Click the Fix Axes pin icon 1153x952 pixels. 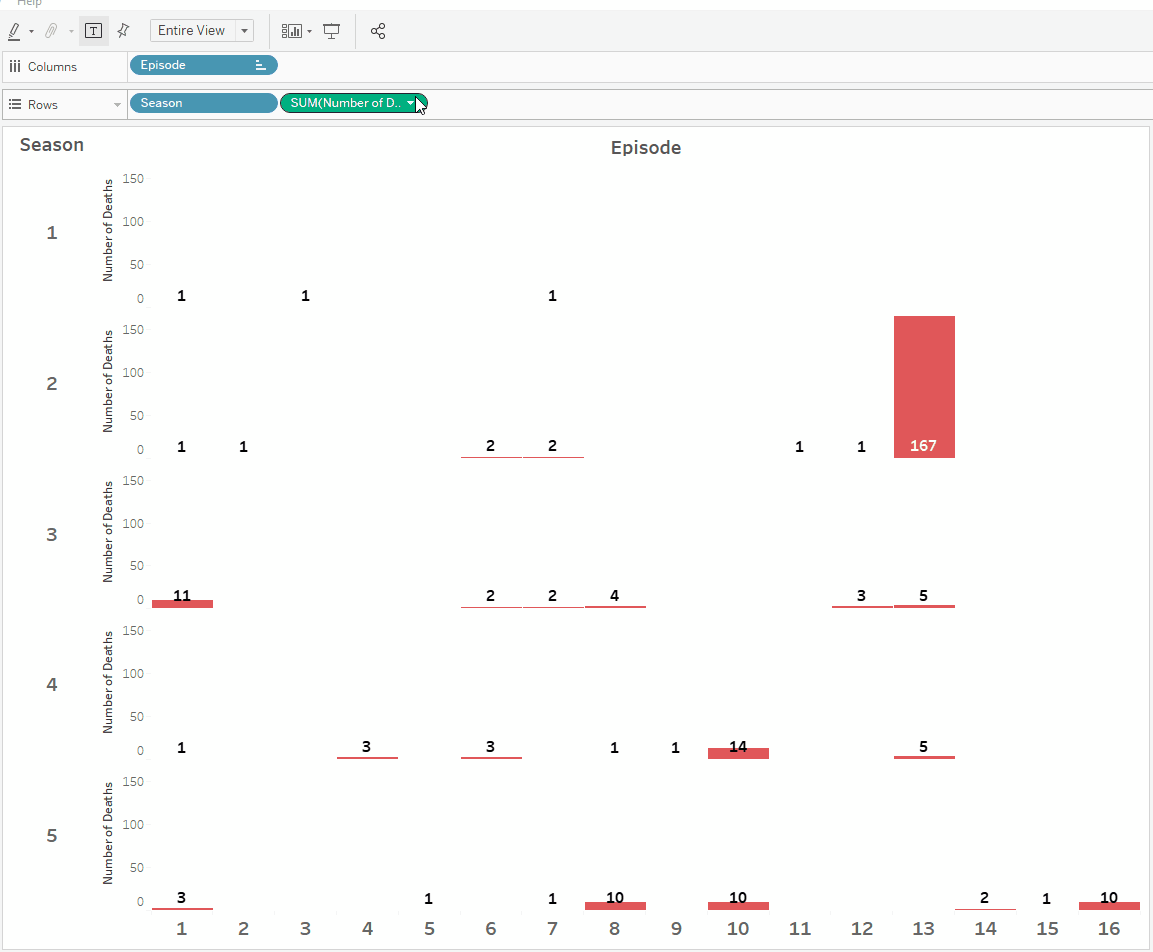pos(124,31)
